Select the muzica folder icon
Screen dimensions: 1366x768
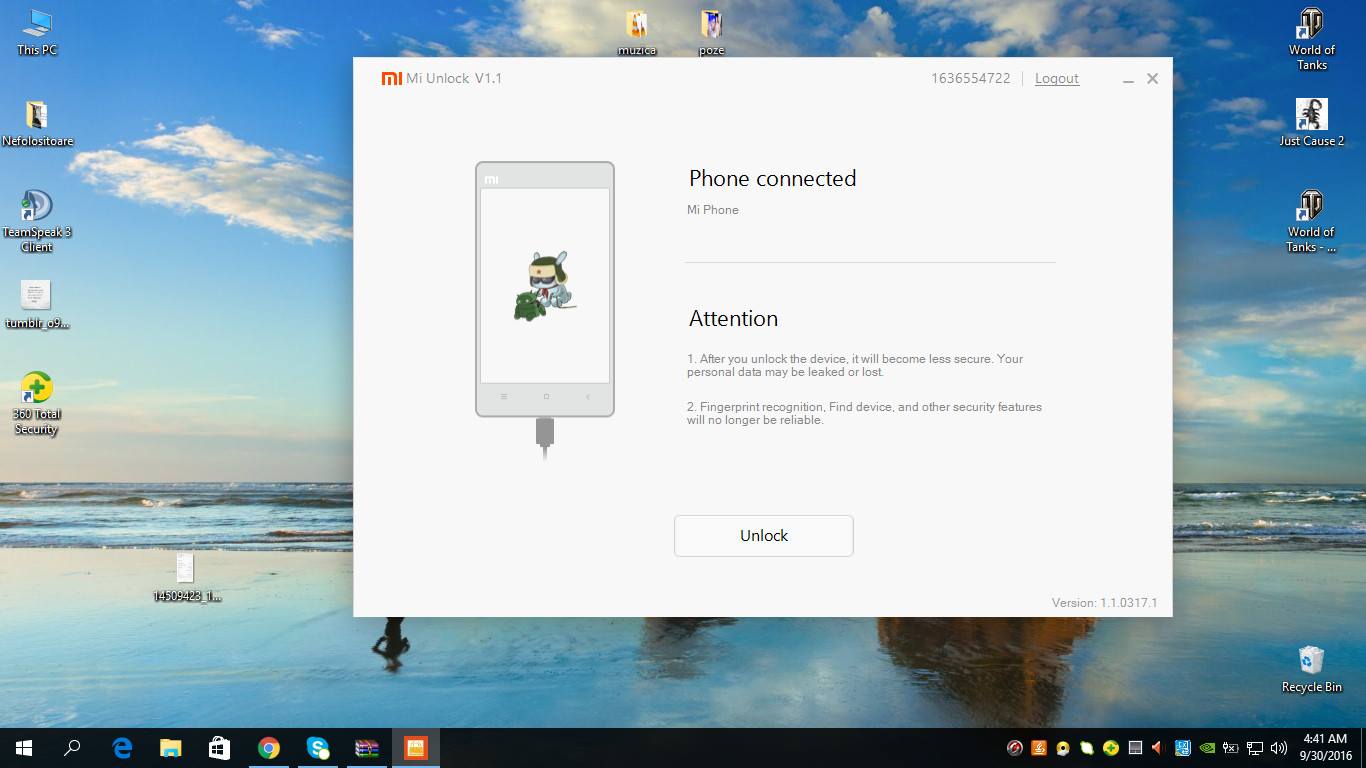click(636, 32)
